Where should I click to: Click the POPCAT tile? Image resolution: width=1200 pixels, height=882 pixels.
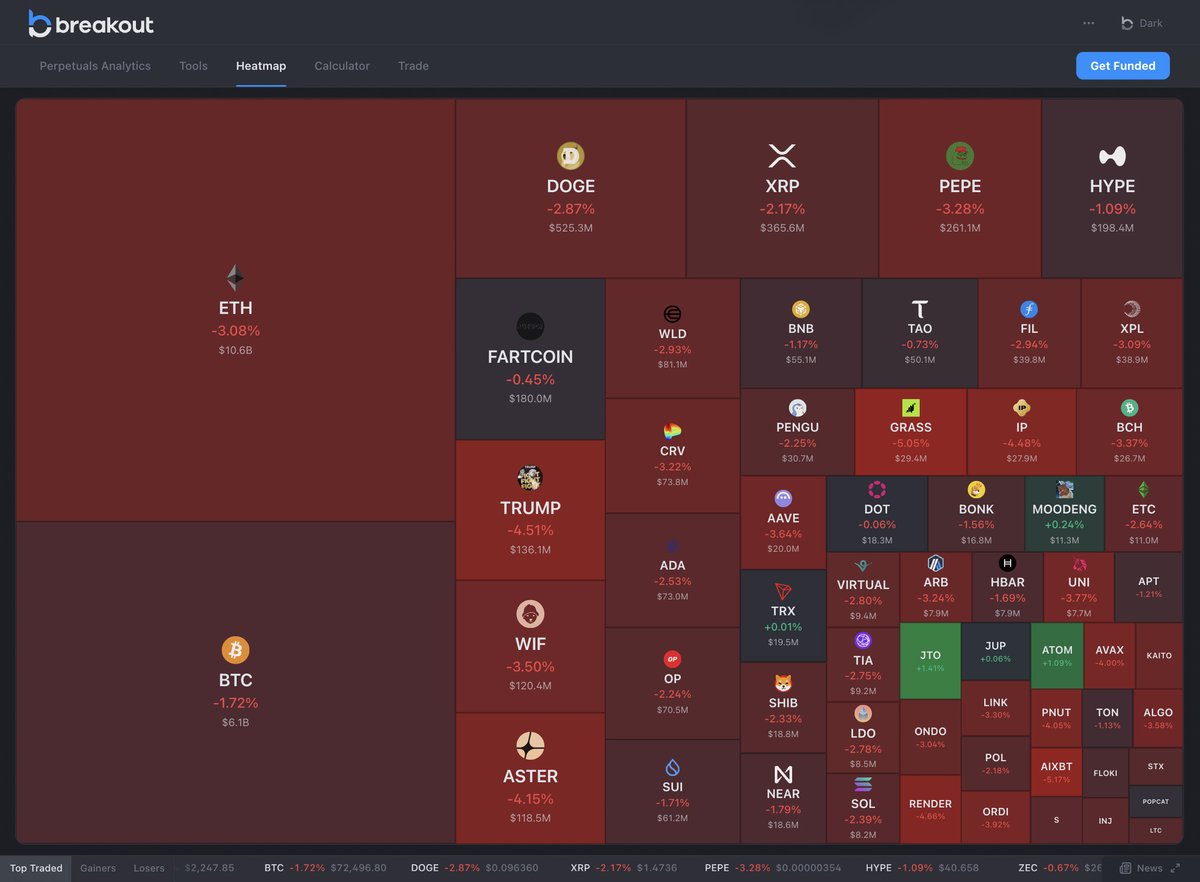(1156, 802)
